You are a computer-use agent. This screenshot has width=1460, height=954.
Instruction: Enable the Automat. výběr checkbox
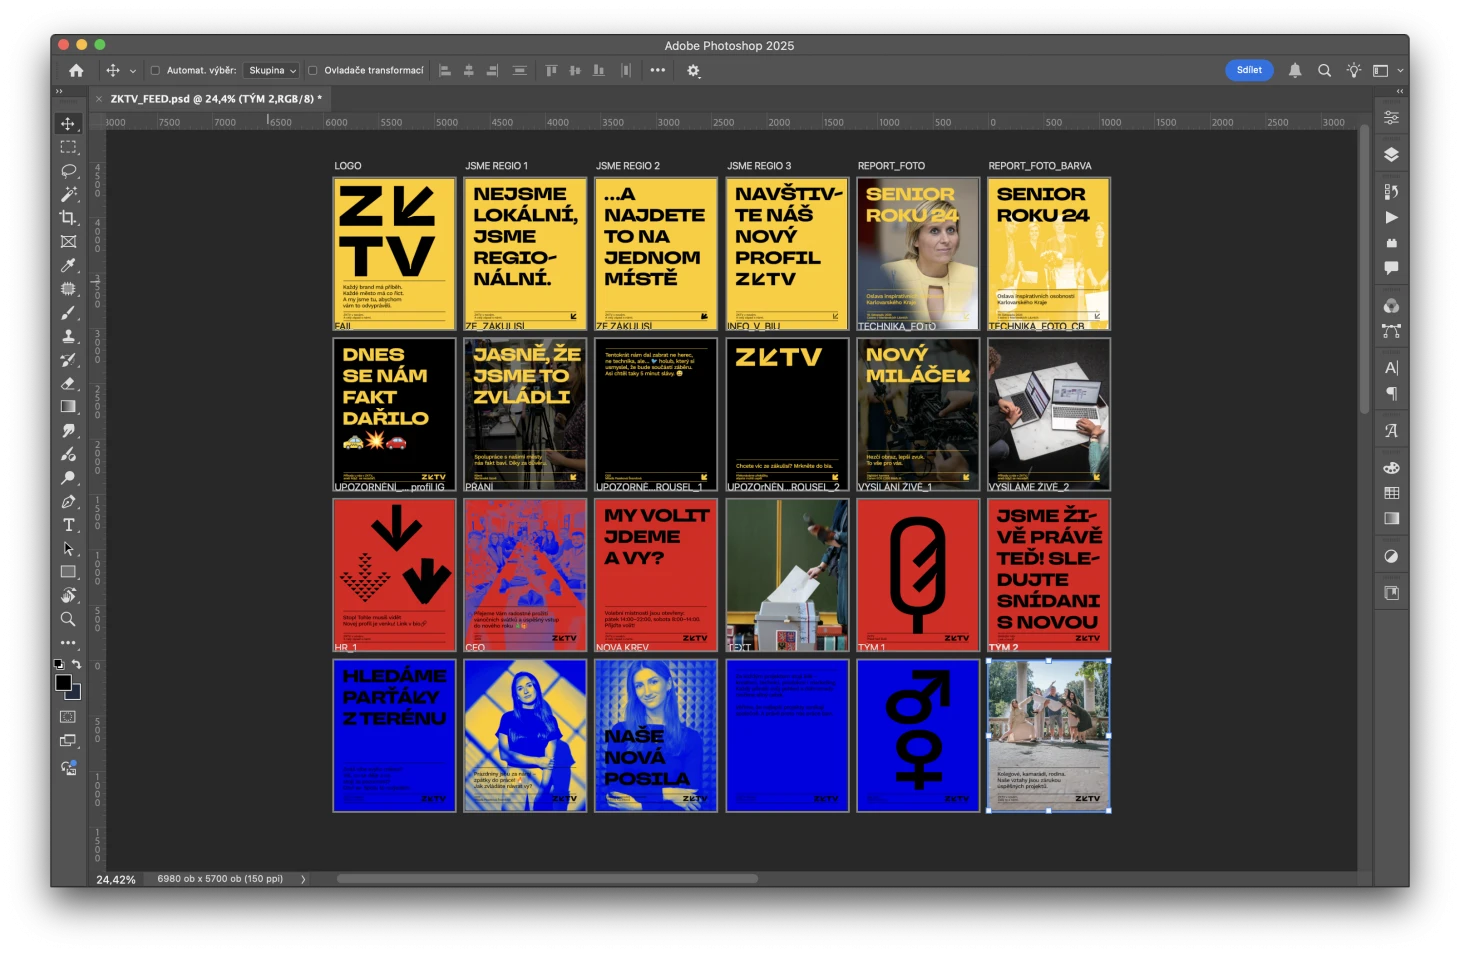pyautogui.click(x=155, y=71)
